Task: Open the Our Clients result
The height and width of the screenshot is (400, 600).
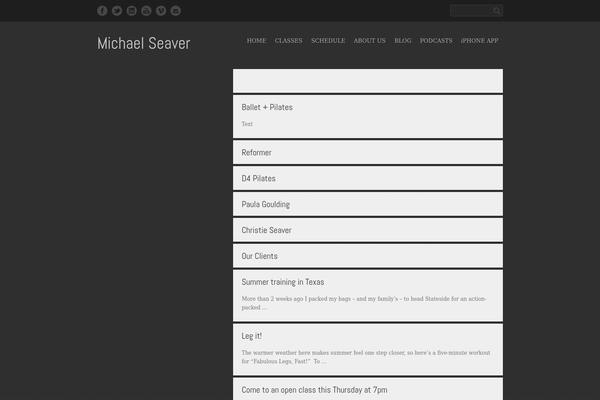Action: (x=259, y=256)
